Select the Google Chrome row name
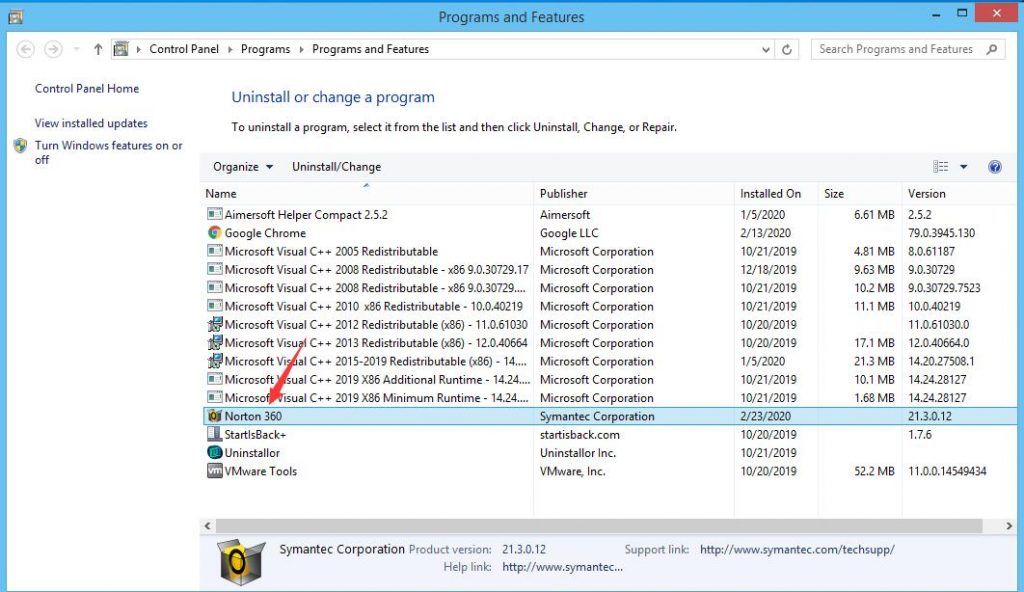The width and height of the screenshot is (1024, 592). click(265, 233)
